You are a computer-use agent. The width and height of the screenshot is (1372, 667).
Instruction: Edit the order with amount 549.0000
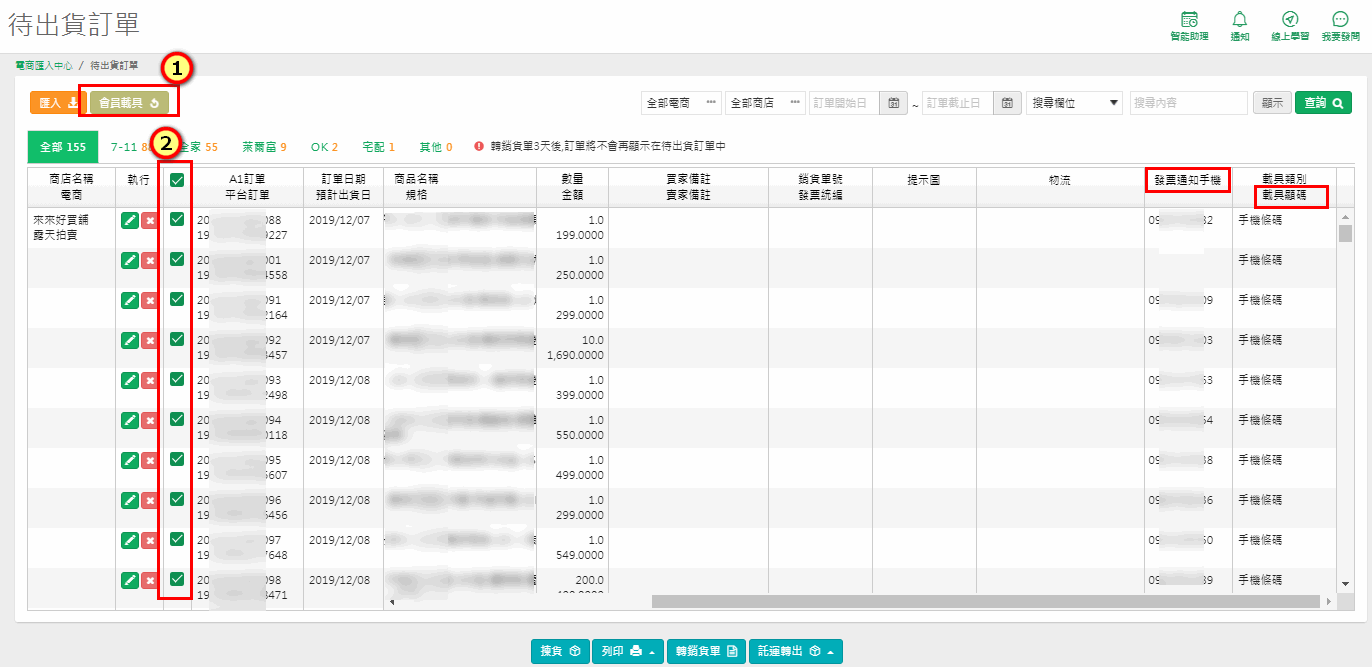click(x=130, y=540)
